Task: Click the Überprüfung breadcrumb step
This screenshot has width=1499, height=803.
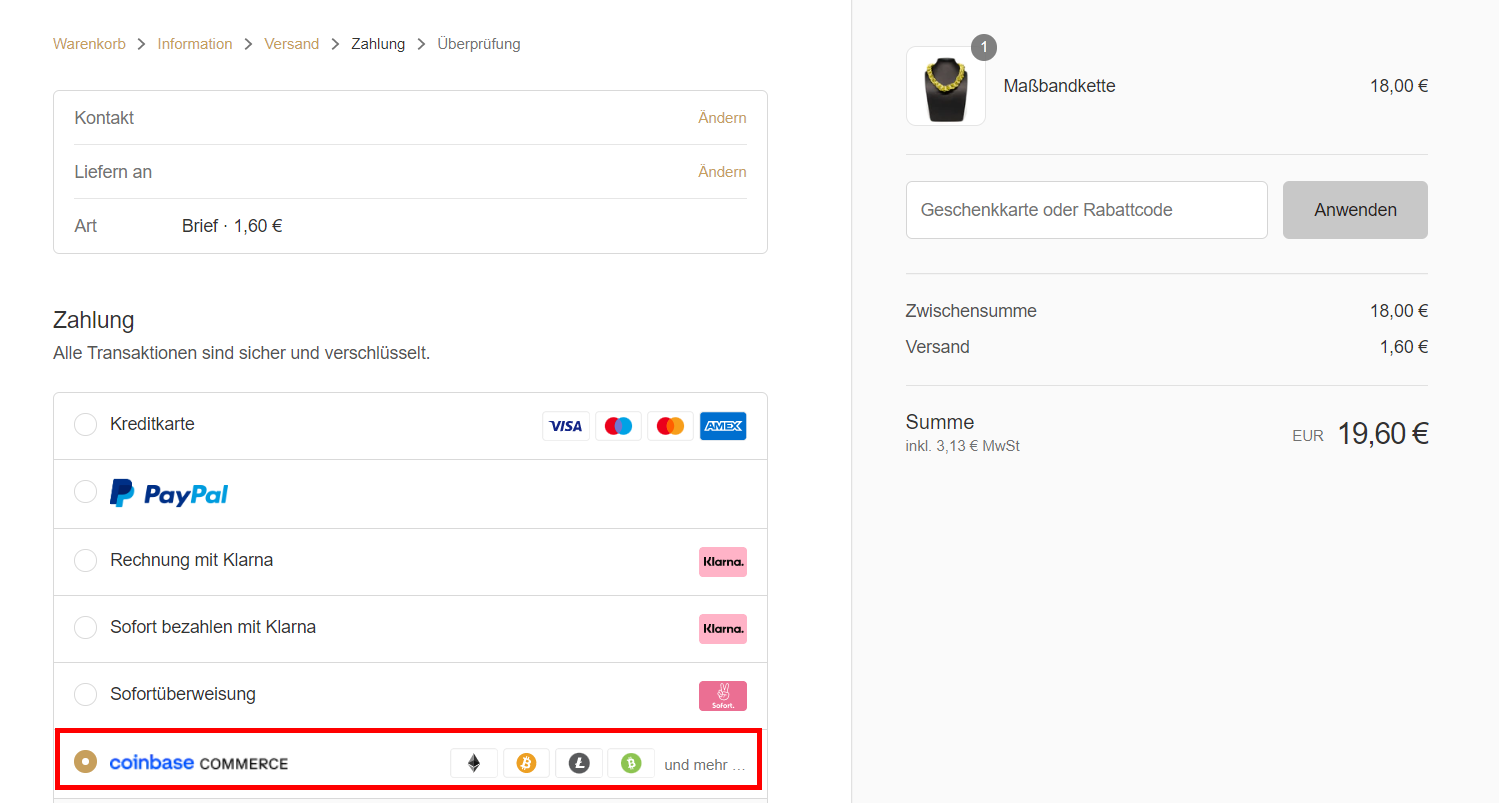Action: pyautogui.click(x=479, y=44)
